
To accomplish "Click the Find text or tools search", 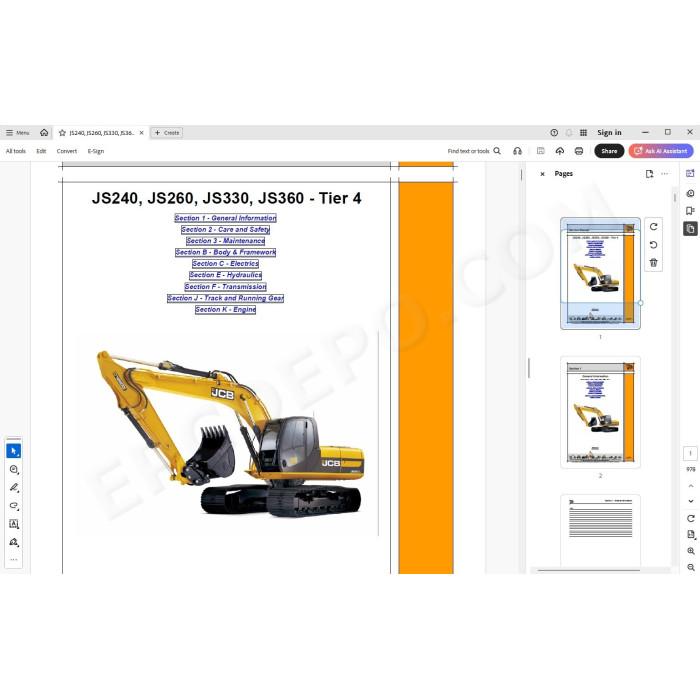I will [474, 151].
